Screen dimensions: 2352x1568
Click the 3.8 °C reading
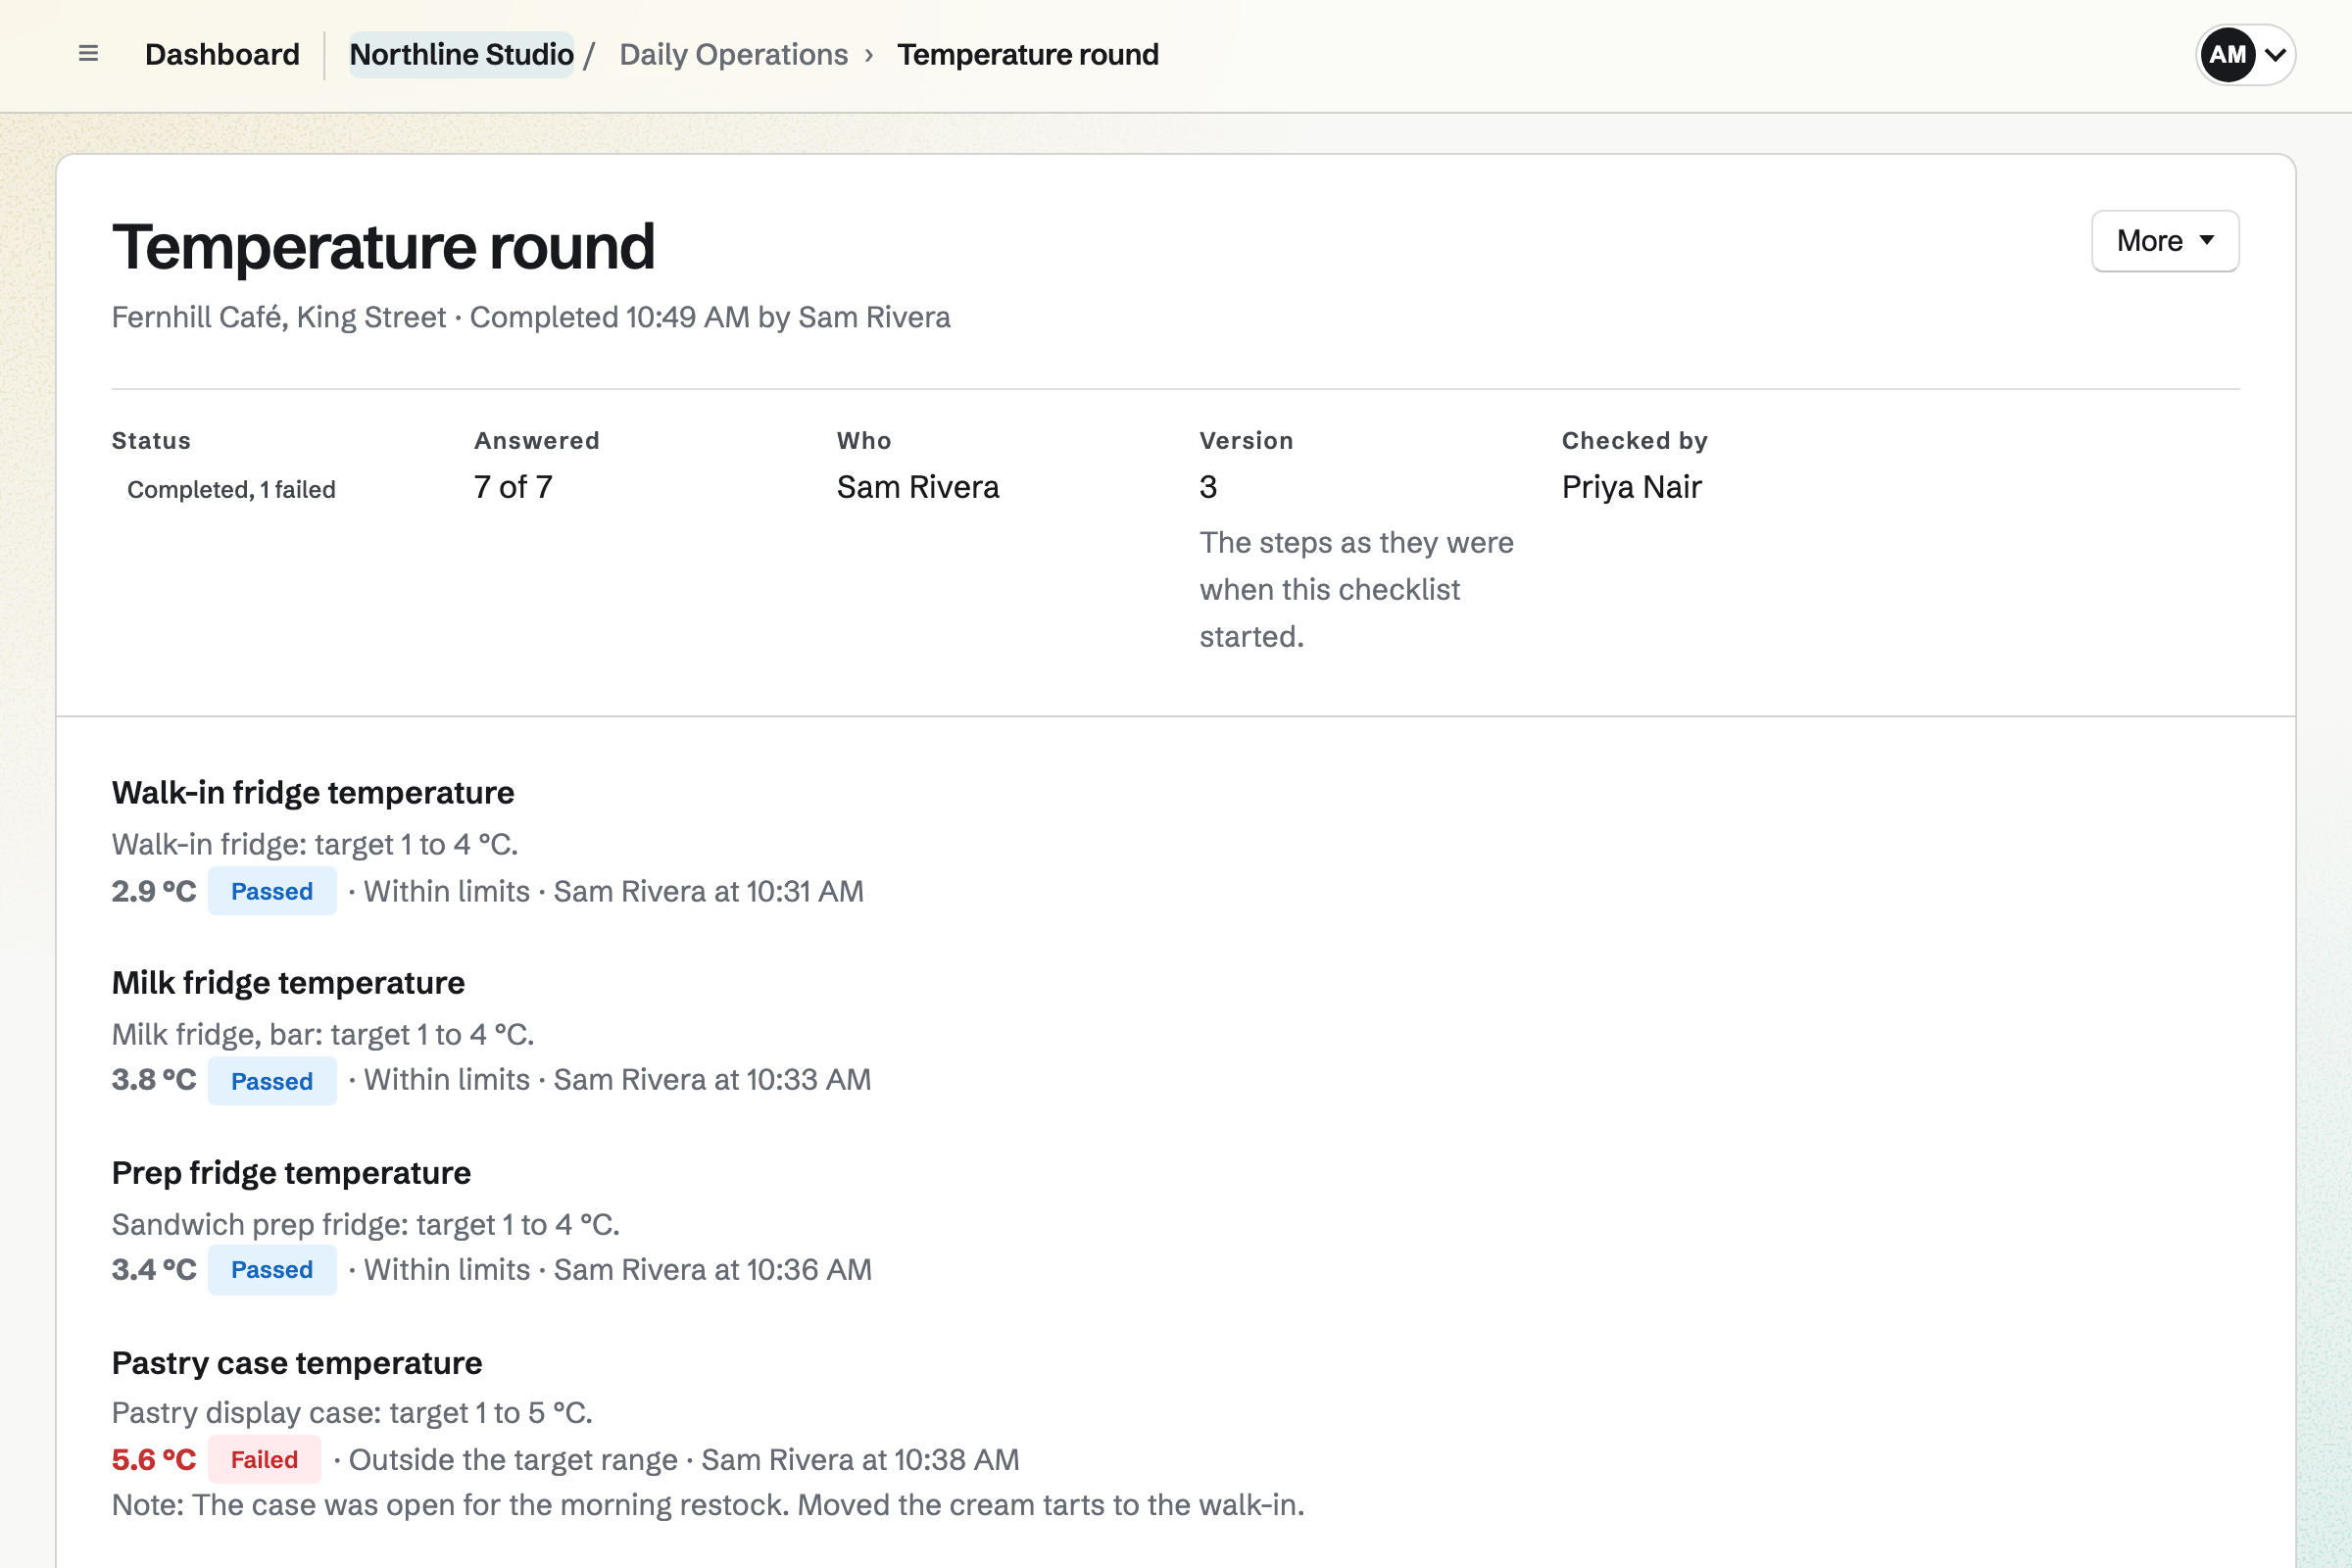[x=154, y=1080]
